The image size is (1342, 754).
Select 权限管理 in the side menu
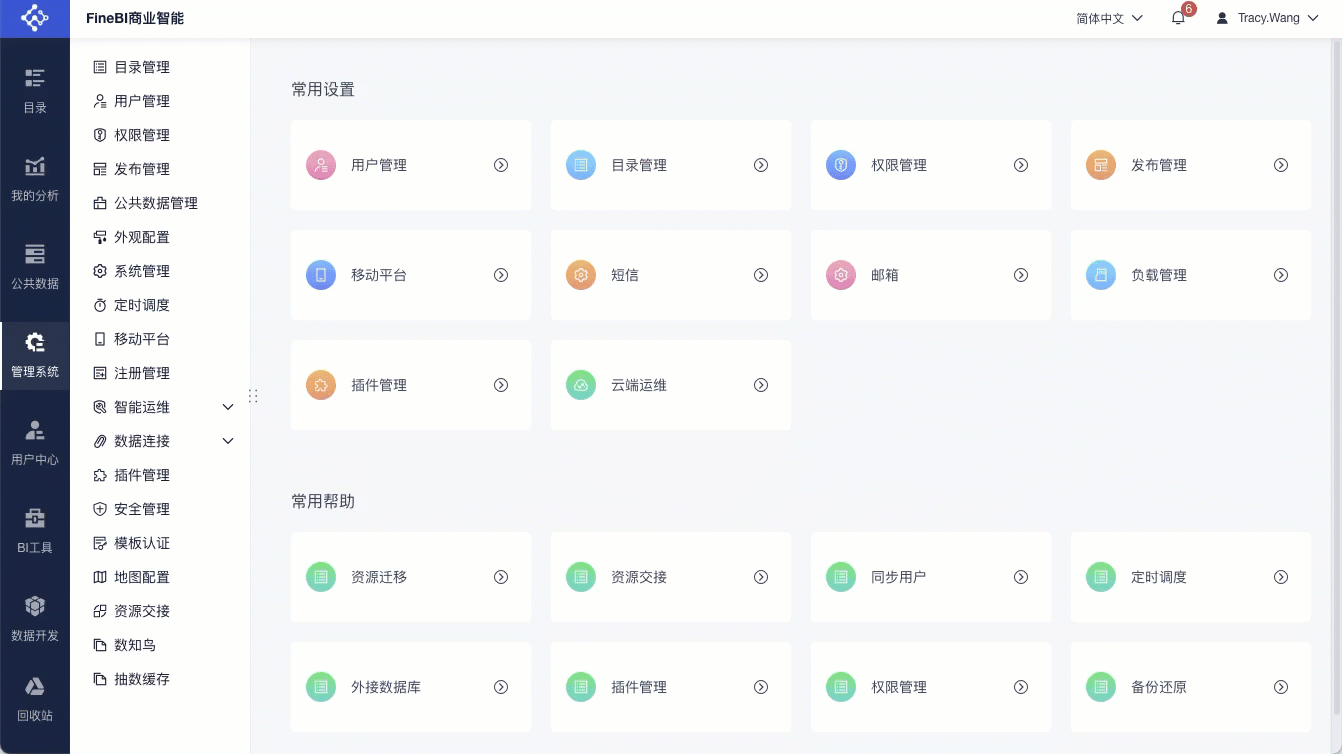tap(141, 135)
